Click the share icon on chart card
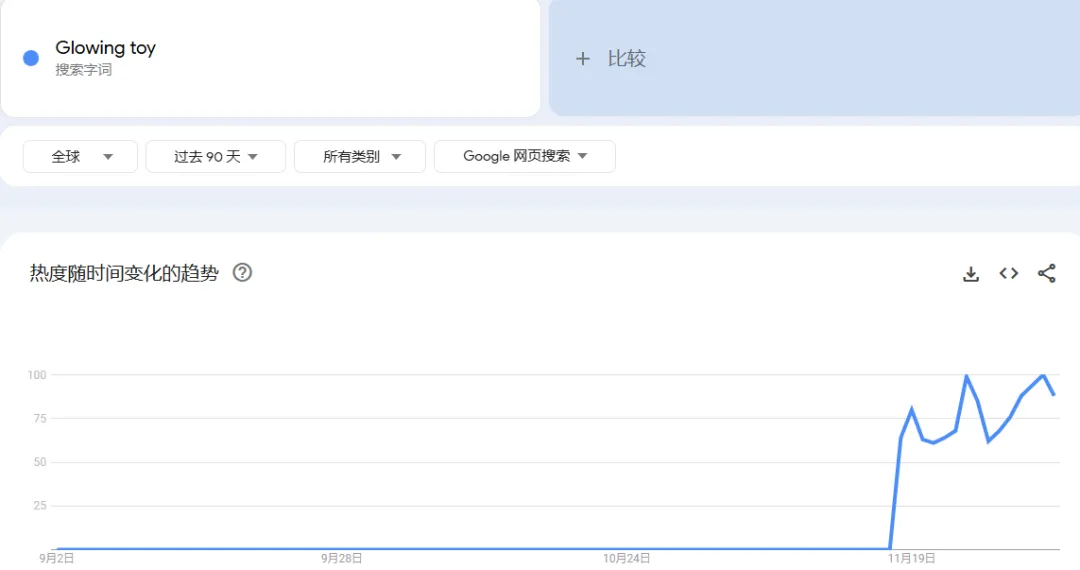 point(1046,274)
